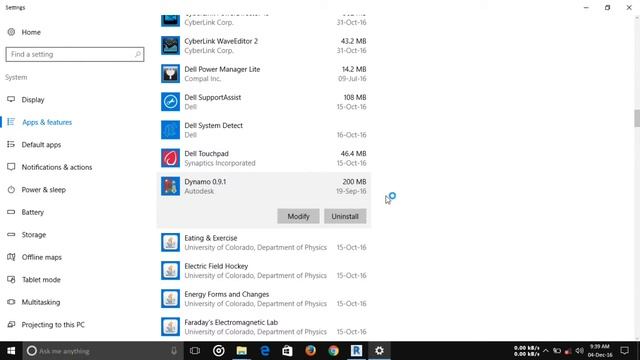Click the Home gear icon
This screenshot has width=640, height=360.
tap(11, 32)
